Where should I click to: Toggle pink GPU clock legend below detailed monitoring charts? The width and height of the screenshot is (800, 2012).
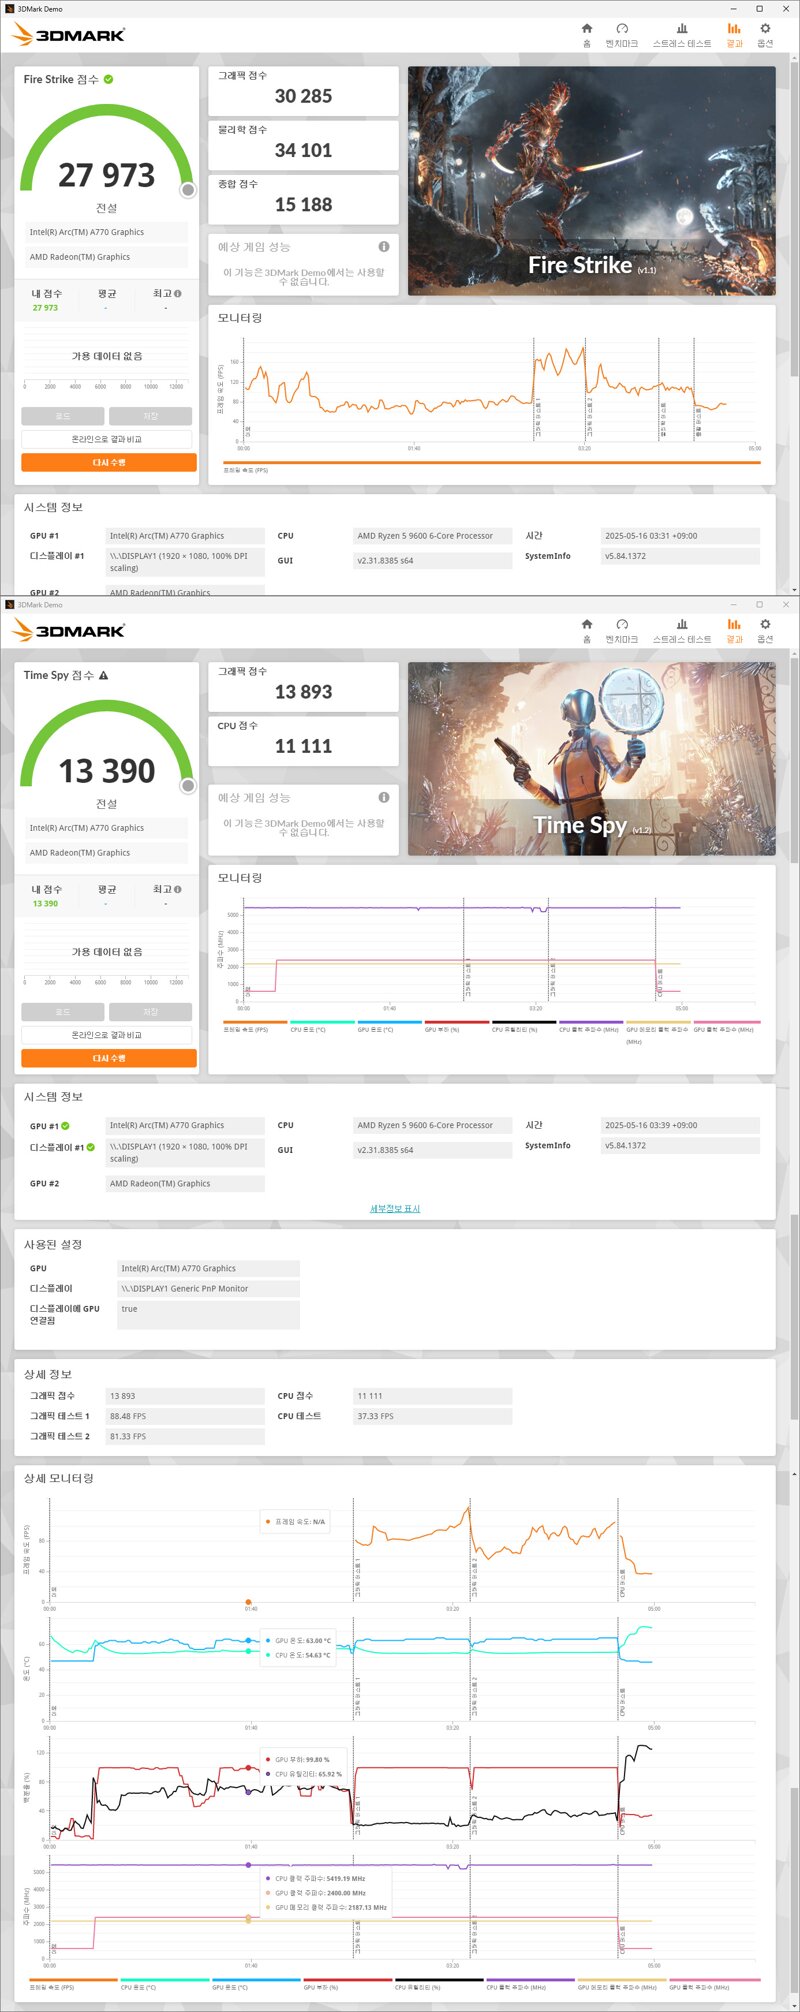tap(714, 1985)
